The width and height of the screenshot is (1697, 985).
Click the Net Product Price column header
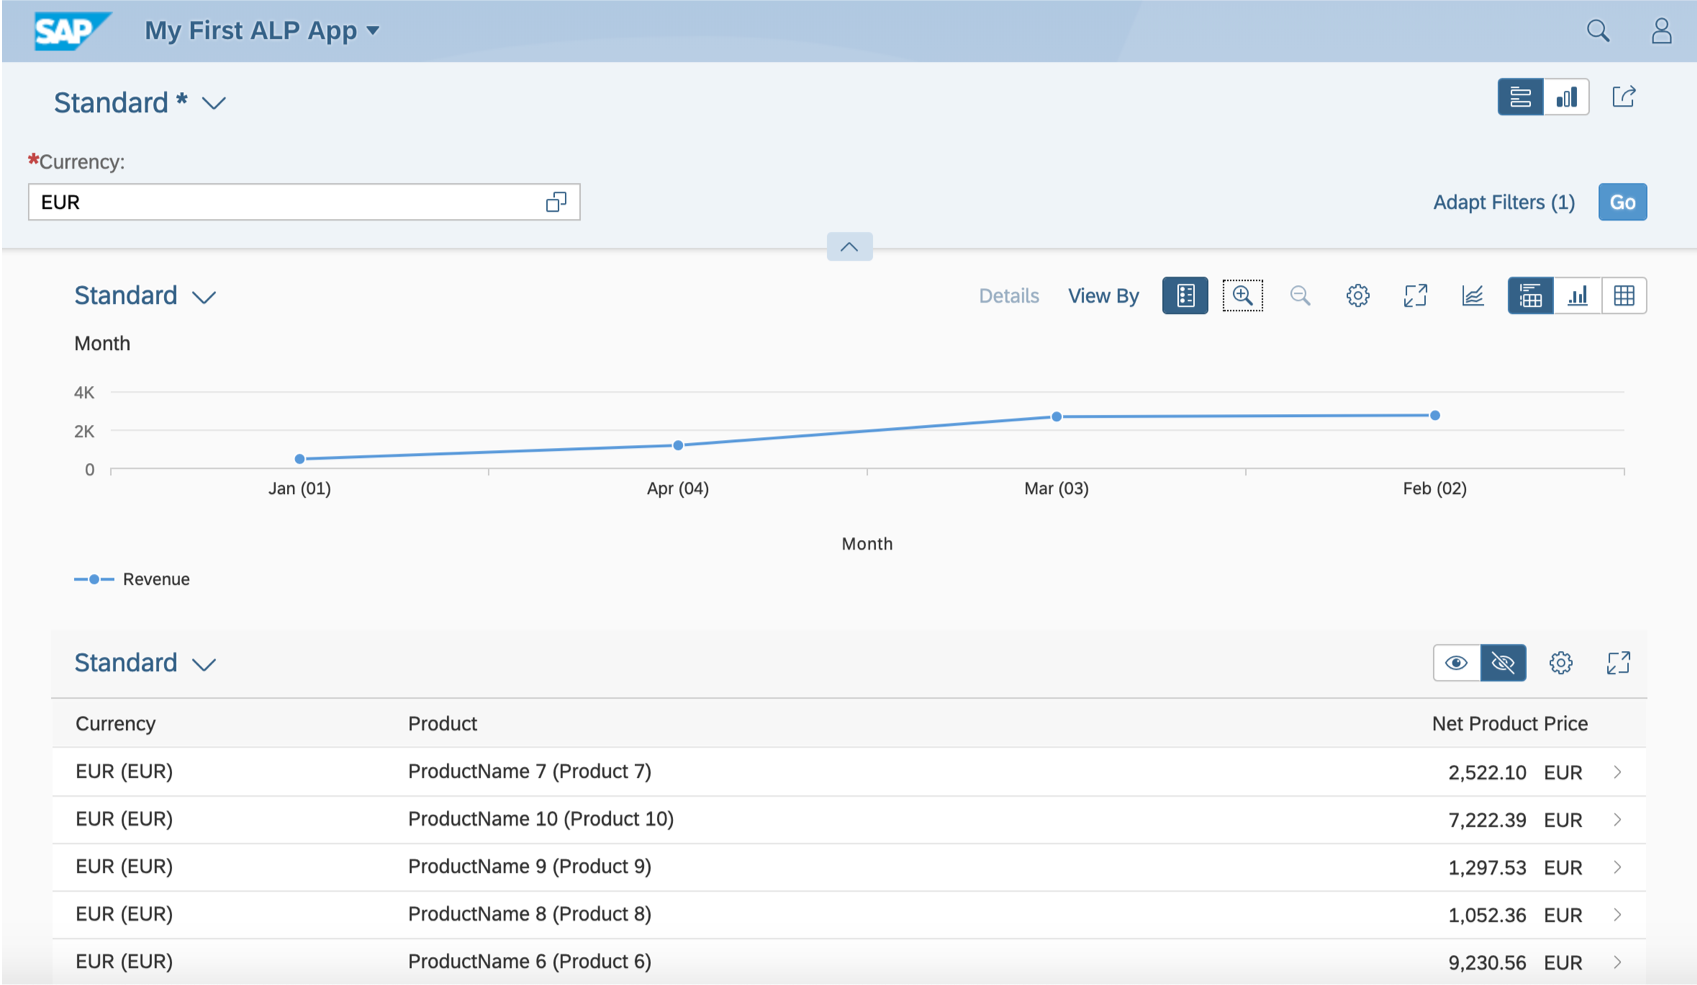click(1510, 724)
